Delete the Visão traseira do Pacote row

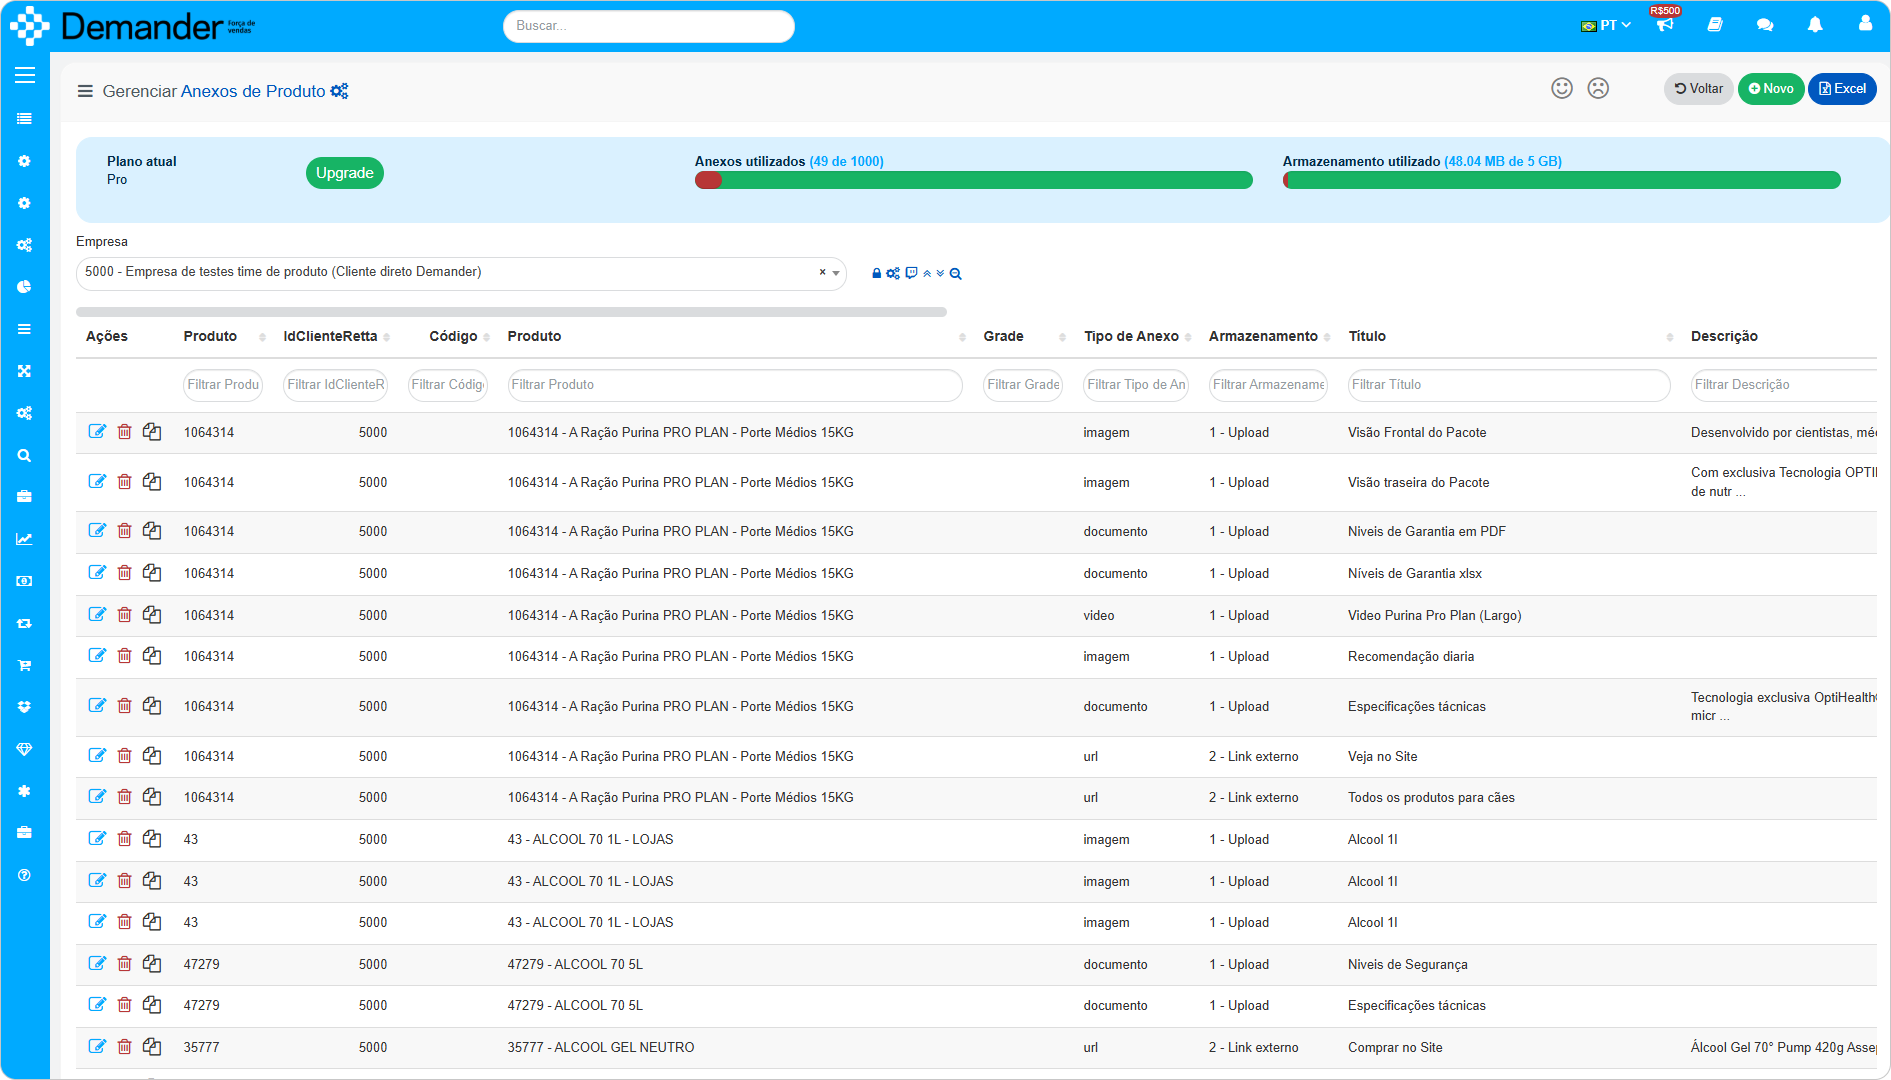(x=124, y=482)
